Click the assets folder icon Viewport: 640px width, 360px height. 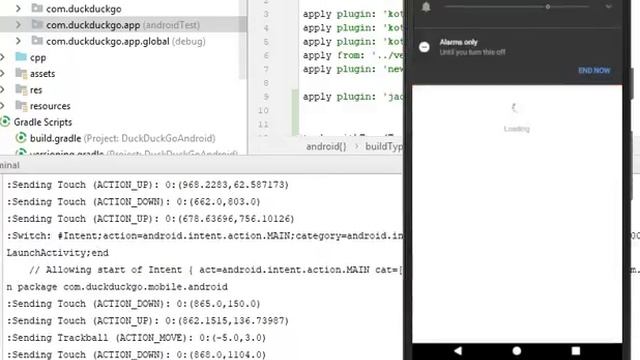(x=21, y=73)
